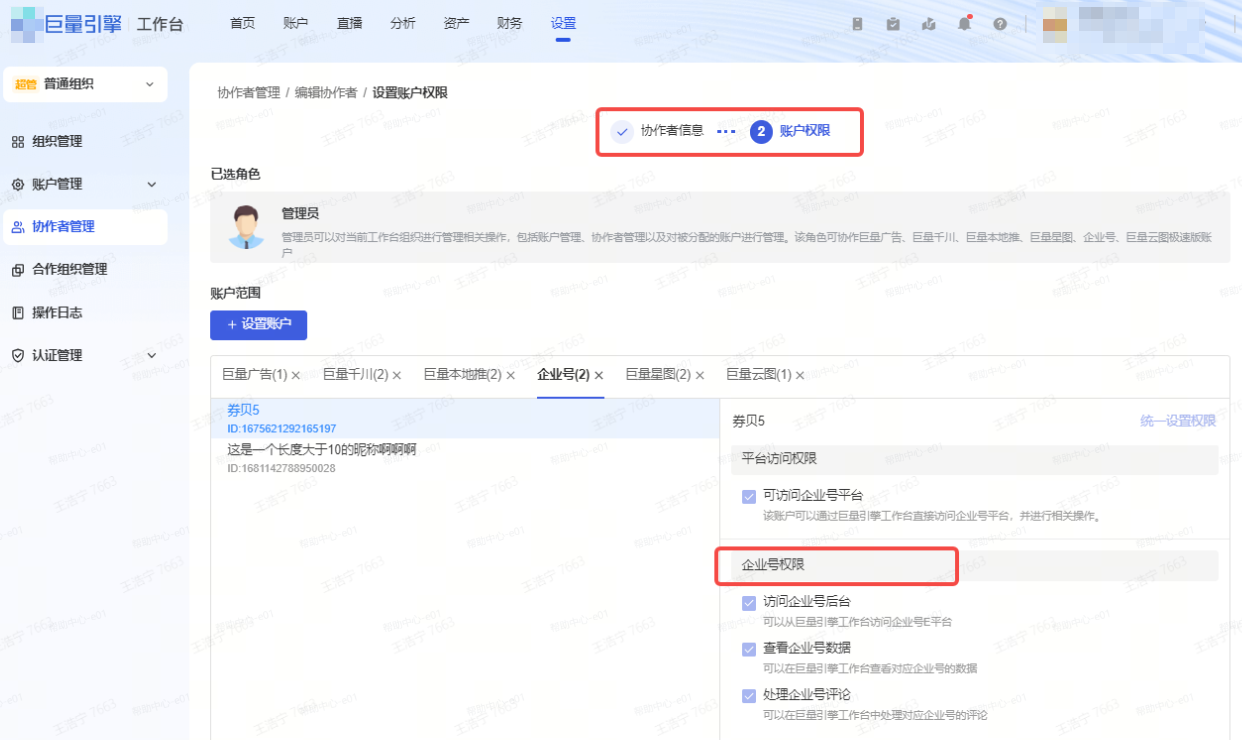The height and width of the screenshot is (740, 1242).
Task: Toggle 可访问企业号平台 checkbox
Action: [x=749, y=496]
